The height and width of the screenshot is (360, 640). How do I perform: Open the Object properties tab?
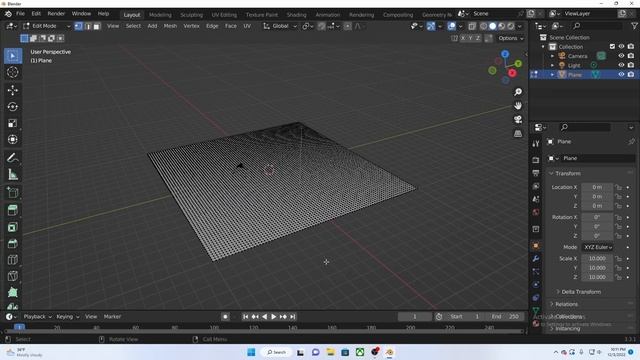(536, 245)
